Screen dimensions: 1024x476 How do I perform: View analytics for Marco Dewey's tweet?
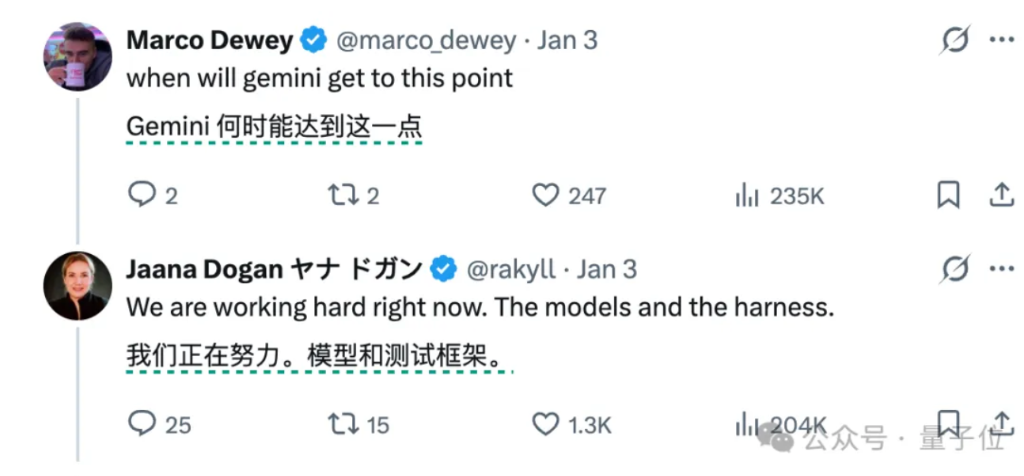point(747,195)
